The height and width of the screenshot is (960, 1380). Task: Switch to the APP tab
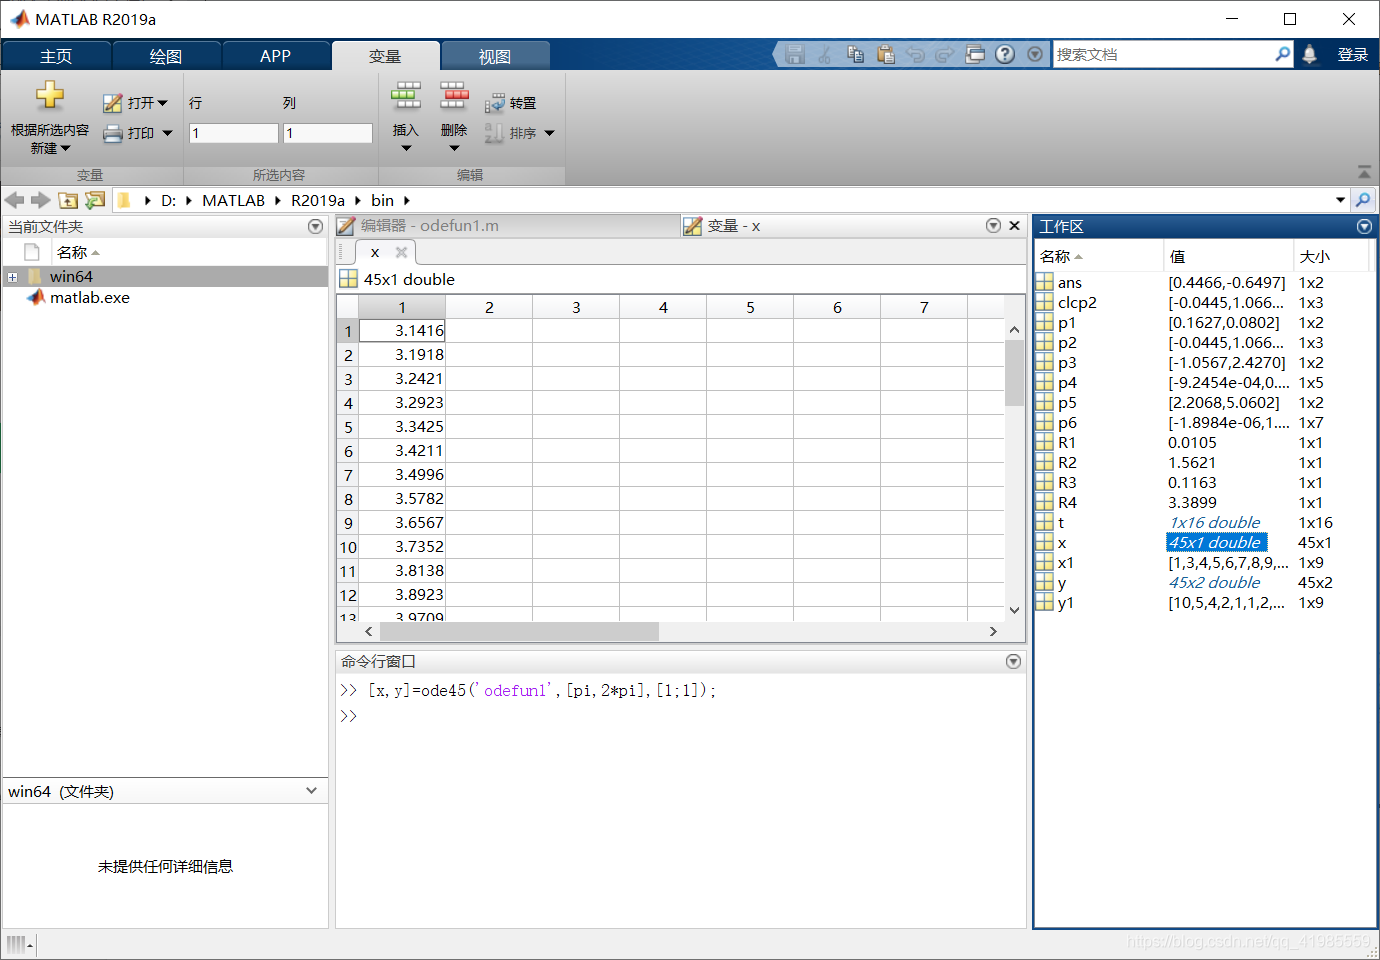[x=275, y=56]
